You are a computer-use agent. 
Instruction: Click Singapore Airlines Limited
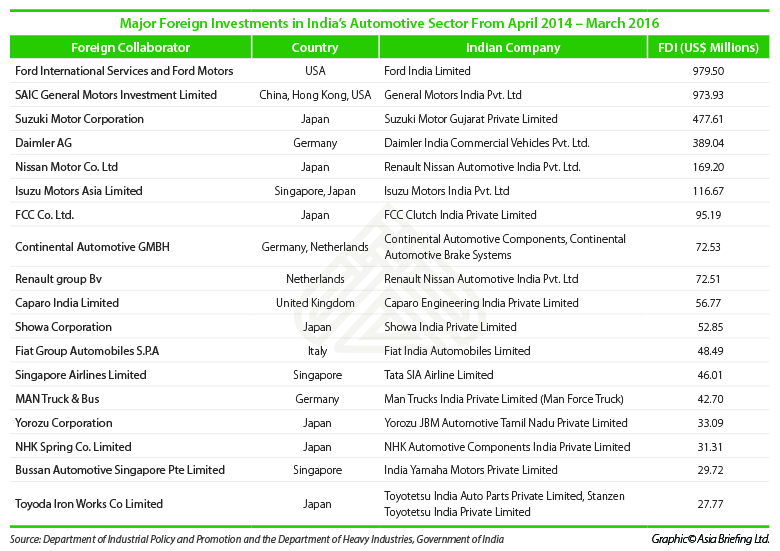81,375
